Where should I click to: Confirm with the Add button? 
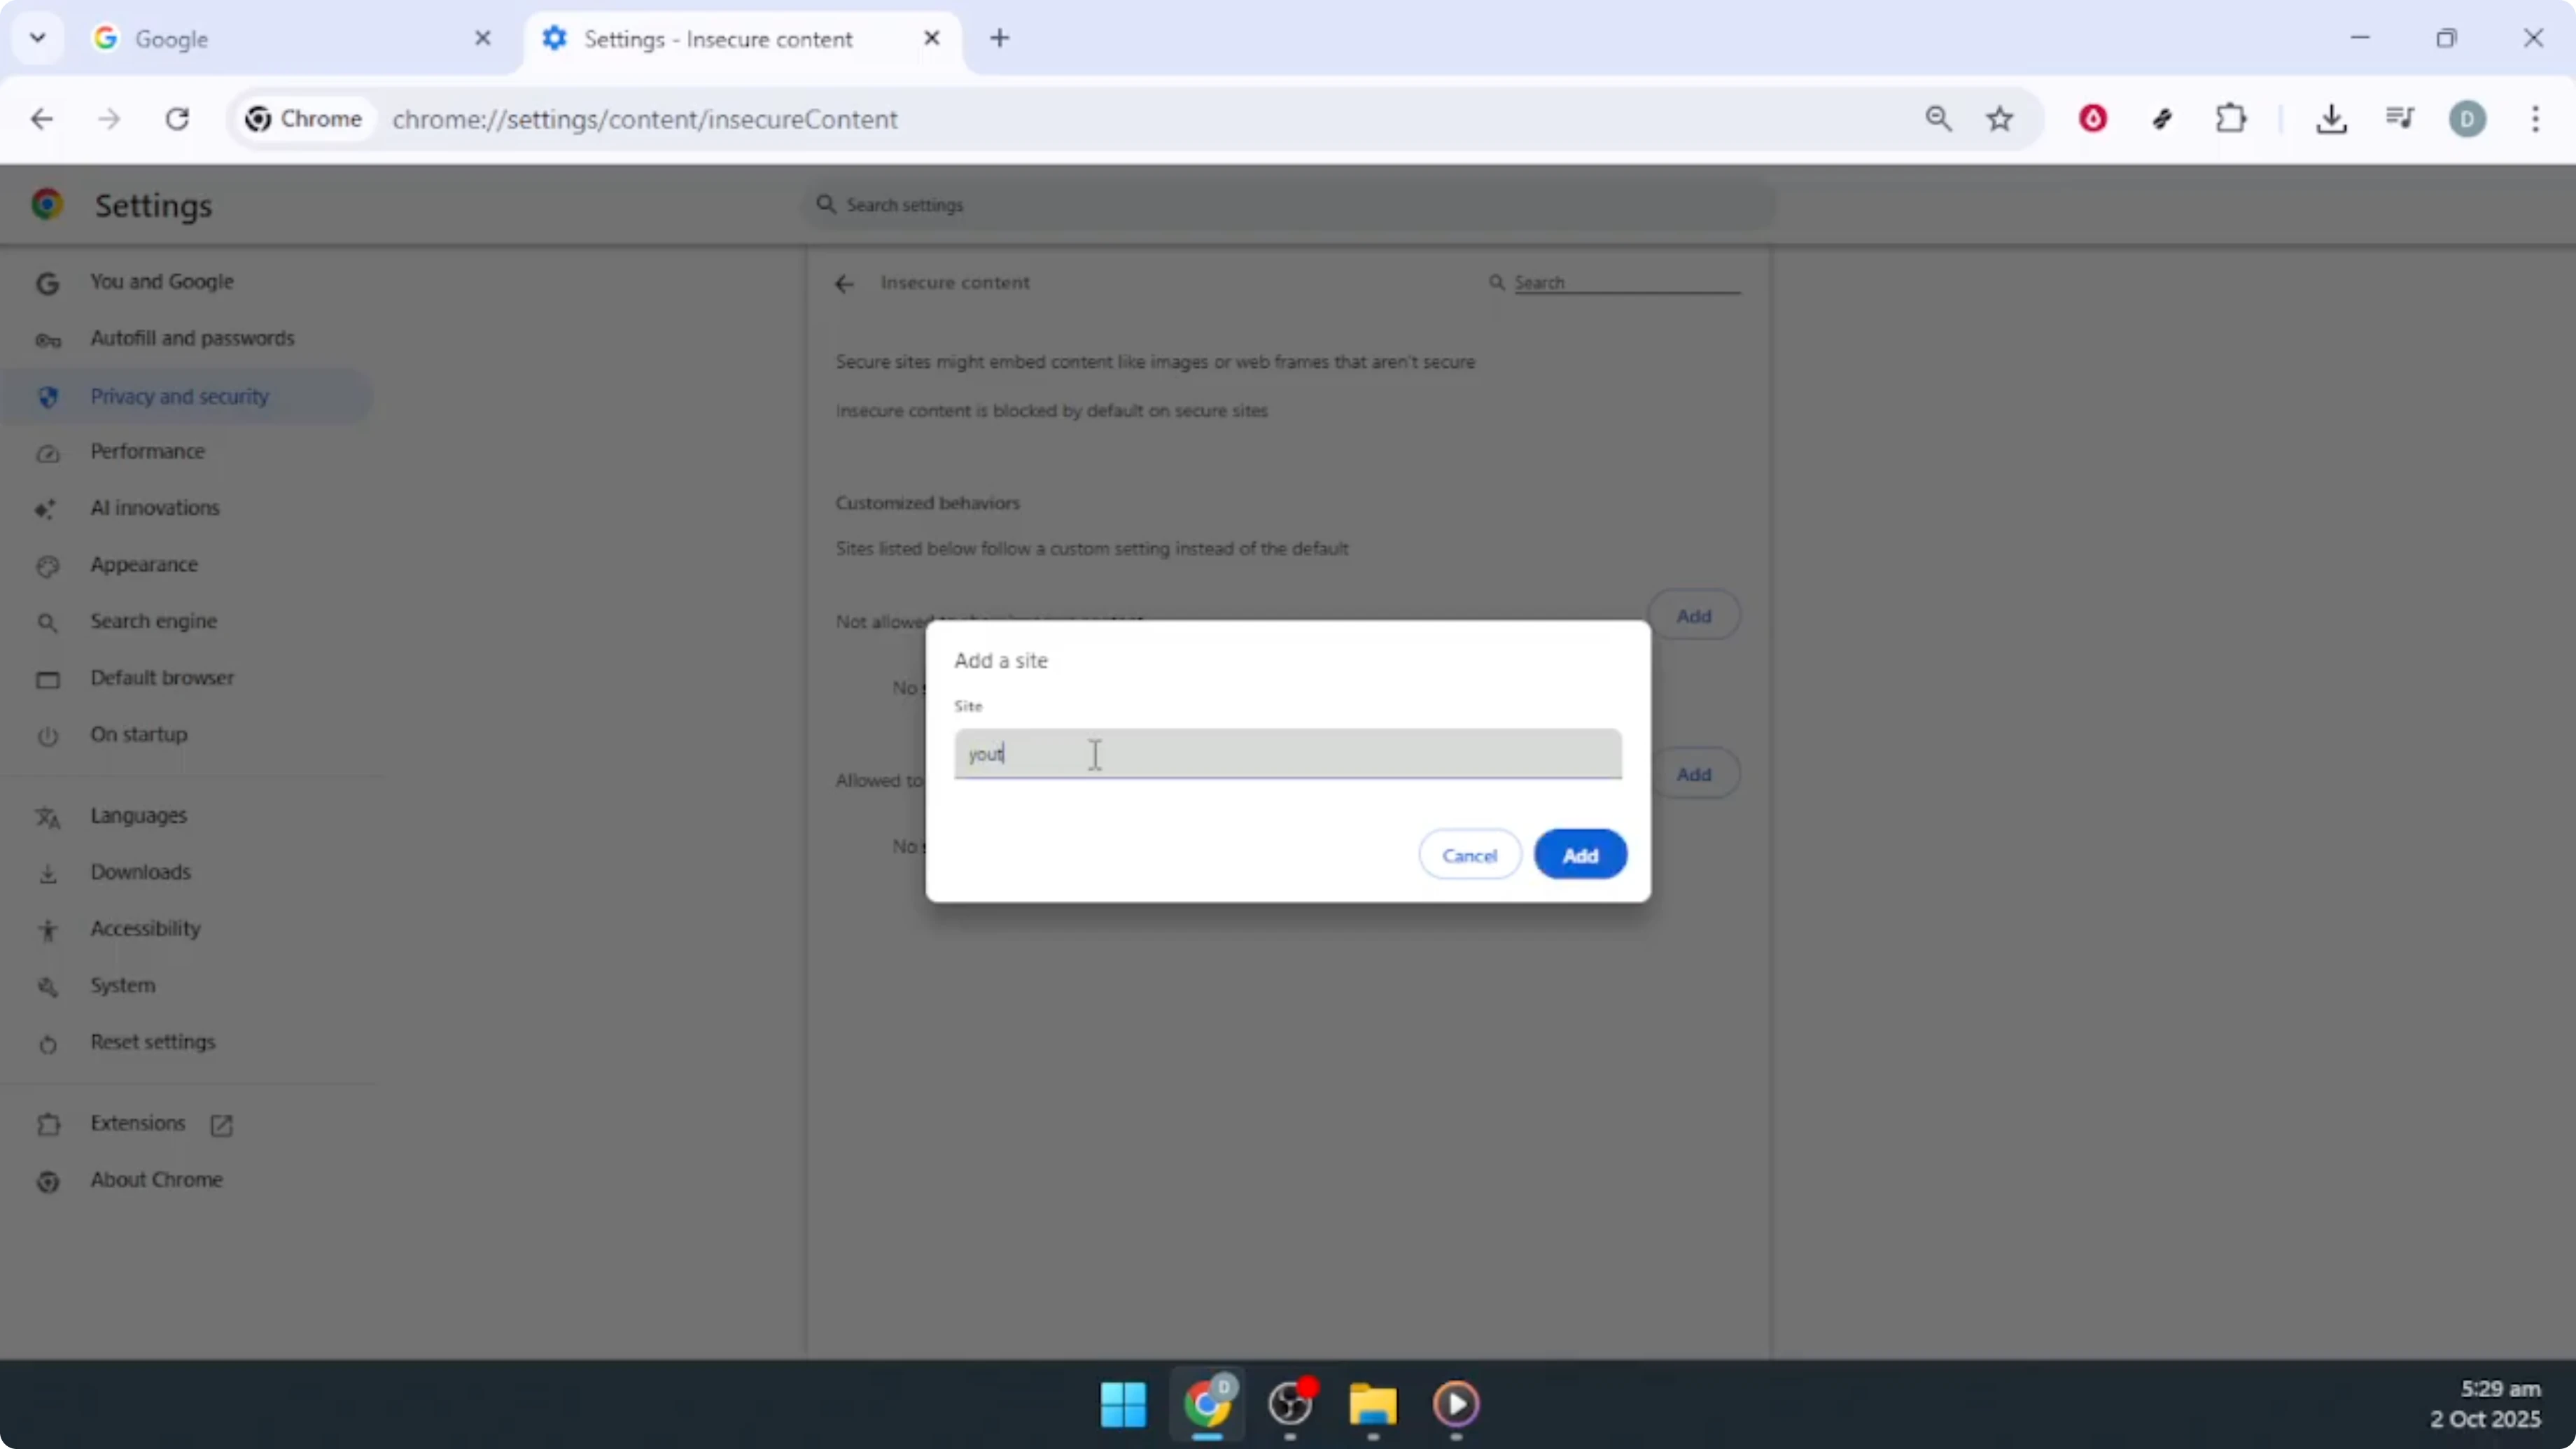pyautogui.click(x=1580, y=854)
